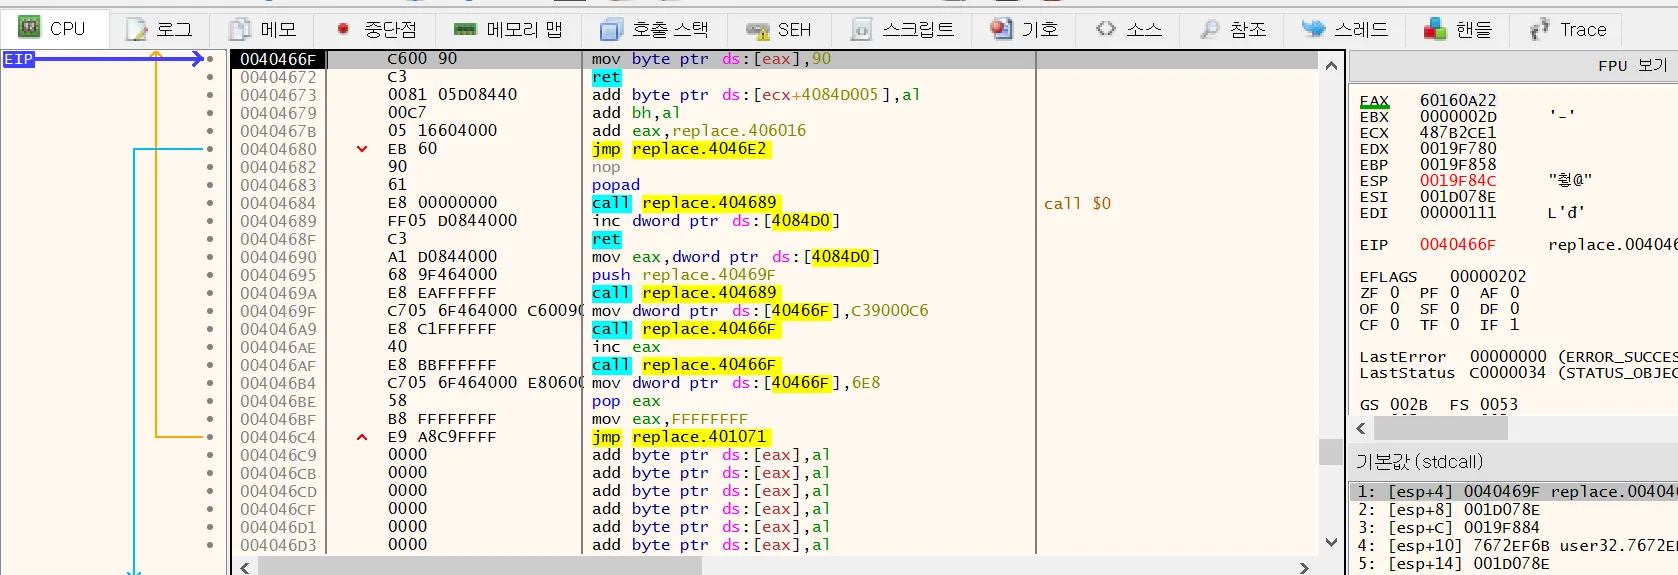Click the red 중단점 (Breakpoints) dot icon
Viewport: 1678px width, 575px height.
pyautogui.click(x=343, y=30)
